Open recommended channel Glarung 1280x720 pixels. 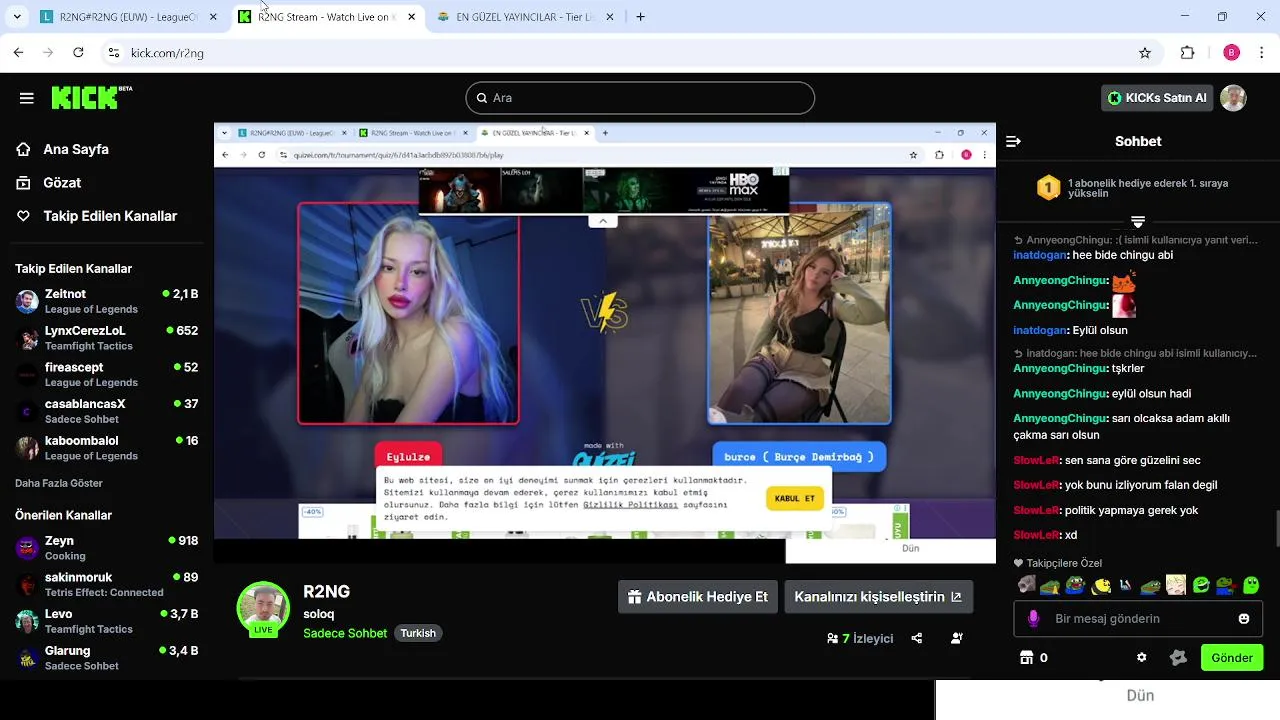point(106,658)
